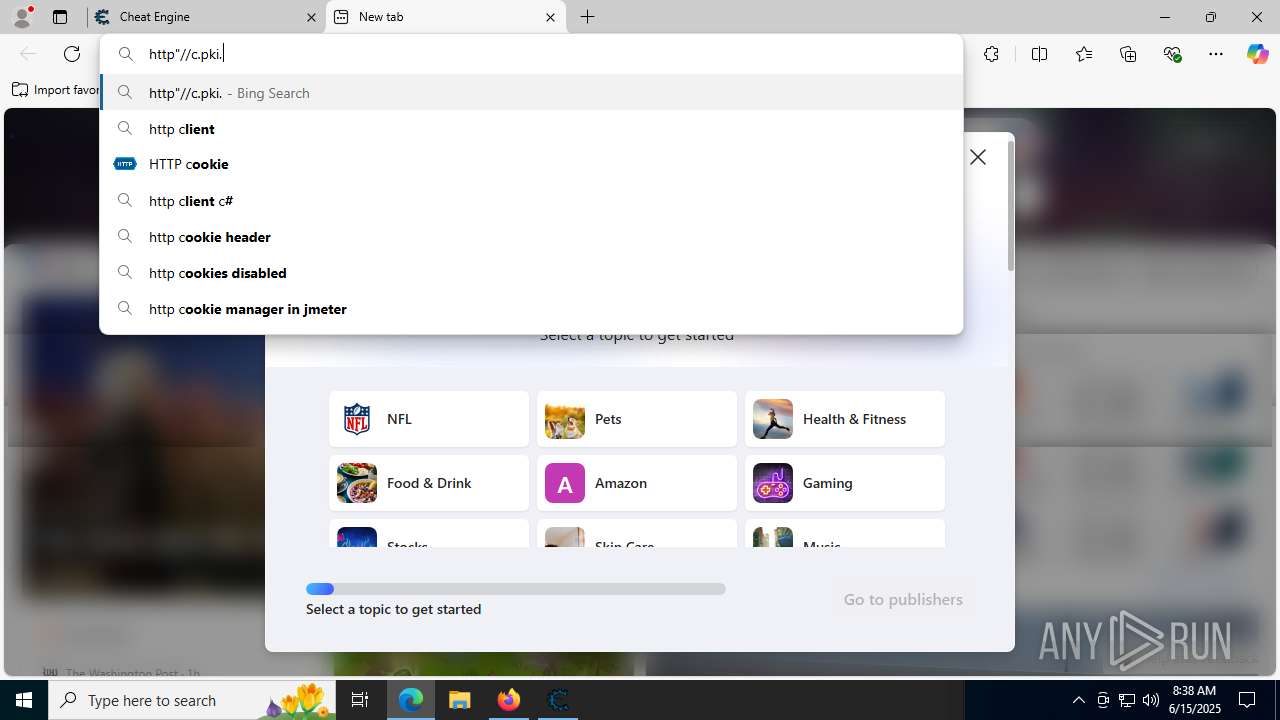Open the Settings and more ellipsis menu

(1216, 54)
